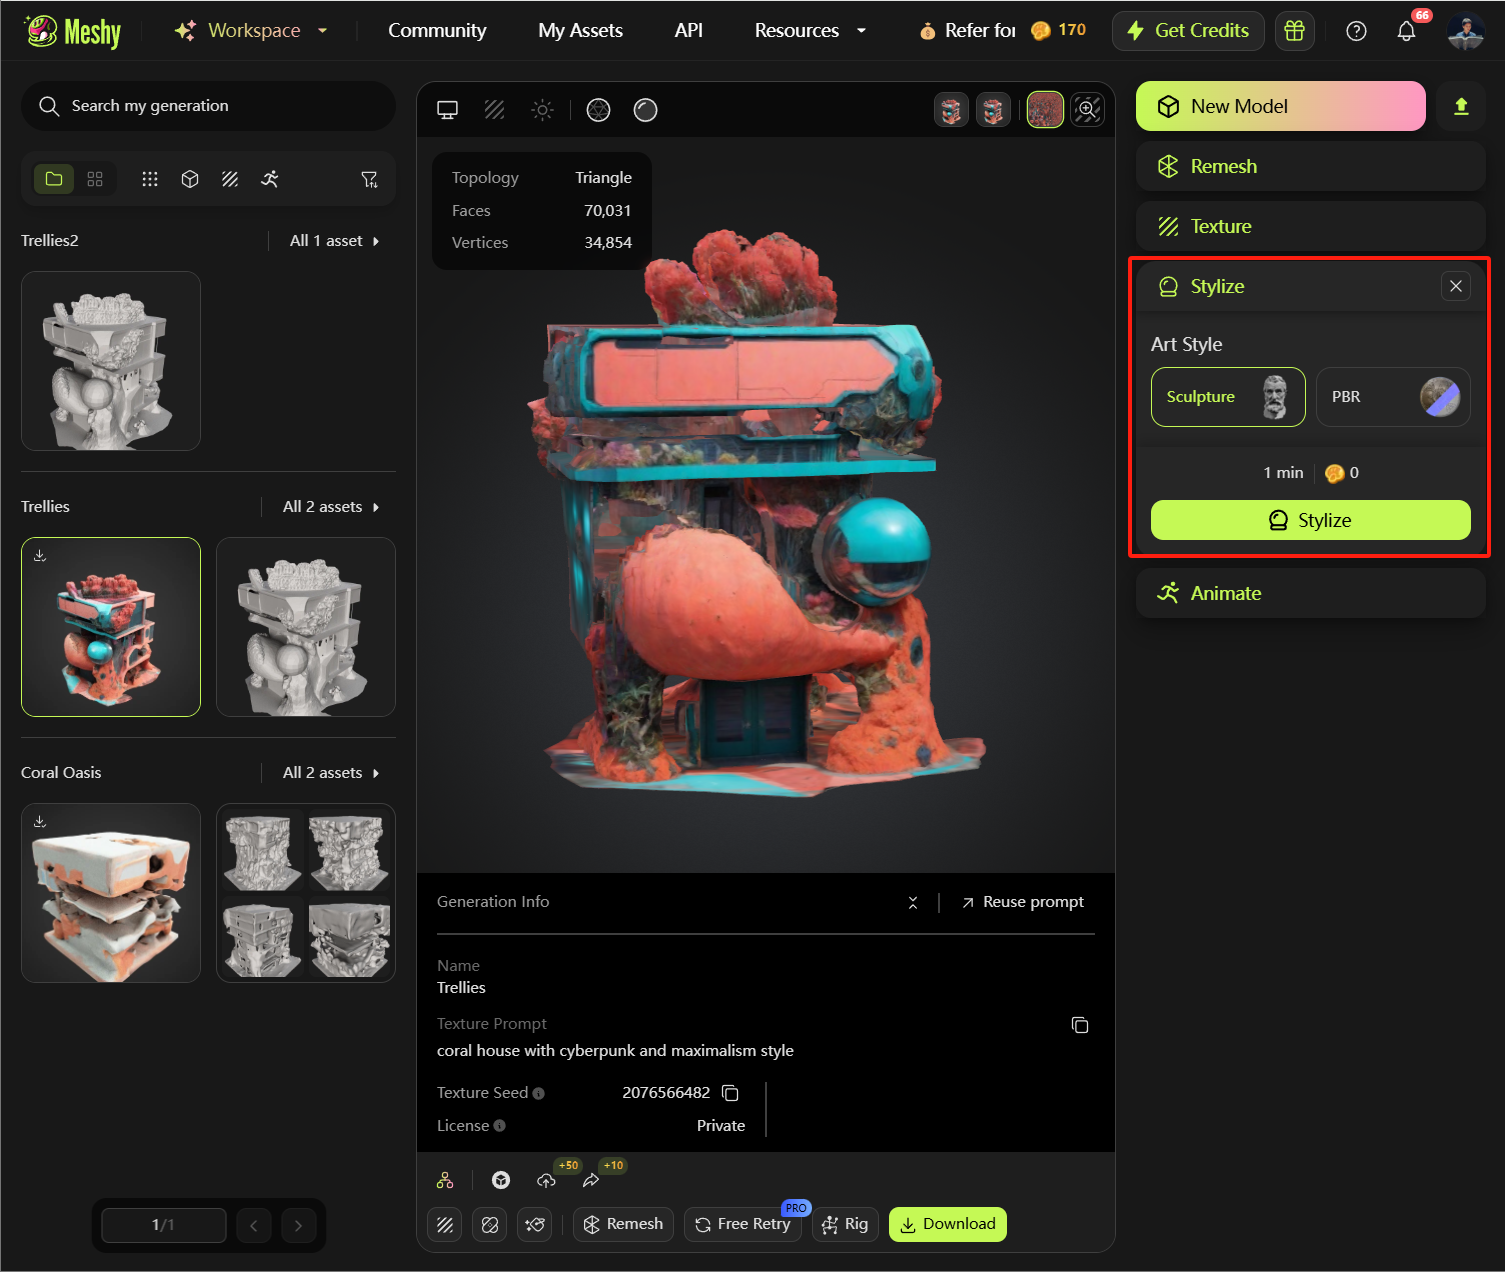Click the filter icon in asset toolbar
The width and height of the screenshot is (1505, 1272).
(369, 179)
